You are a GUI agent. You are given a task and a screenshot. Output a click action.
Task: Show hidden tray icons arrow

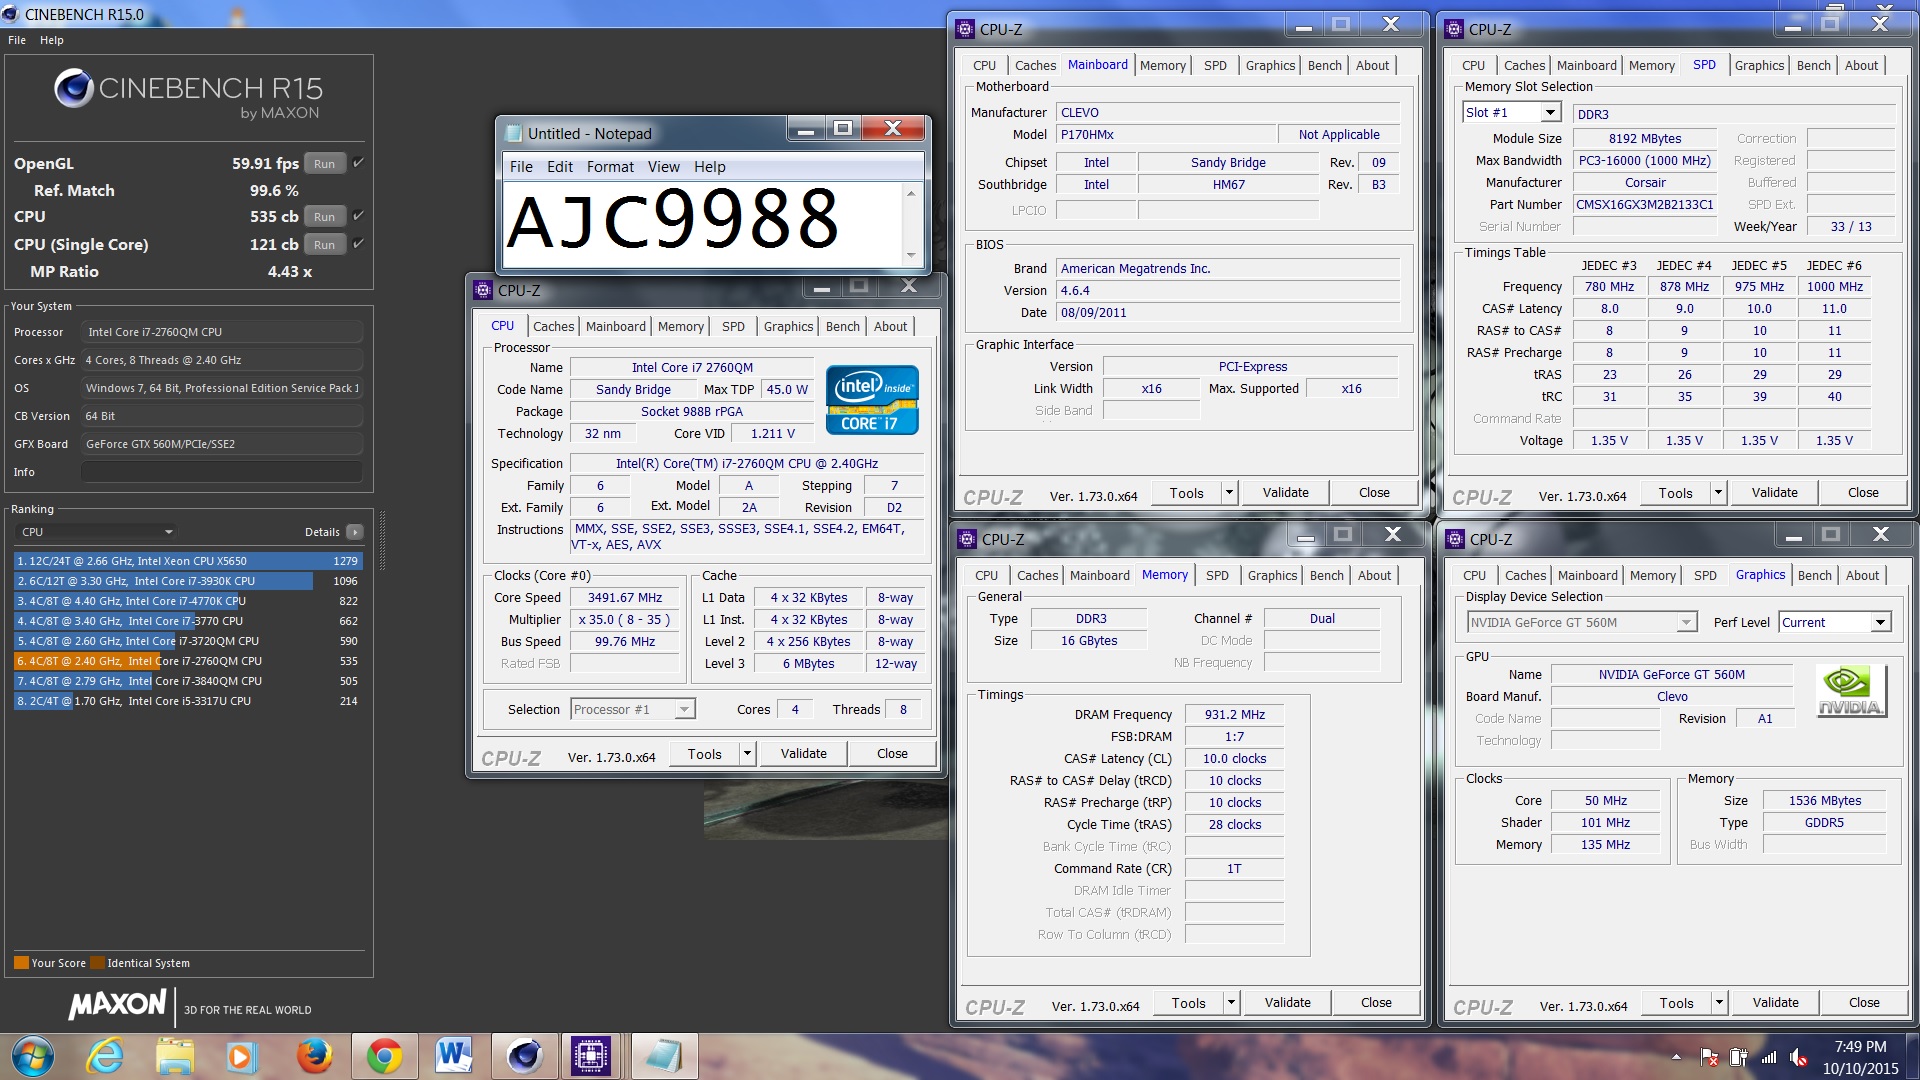point(1676,1056)
